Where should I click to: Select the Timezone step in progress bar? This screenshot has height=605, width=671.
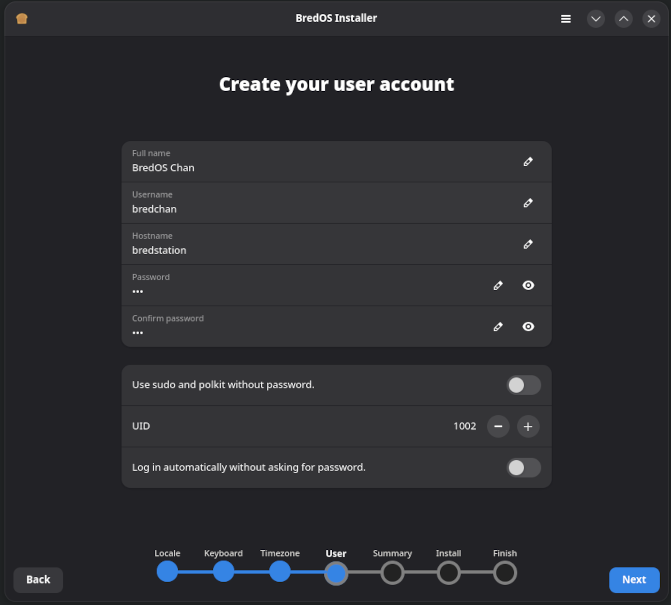pyautogui.click(x=280, y=571)
